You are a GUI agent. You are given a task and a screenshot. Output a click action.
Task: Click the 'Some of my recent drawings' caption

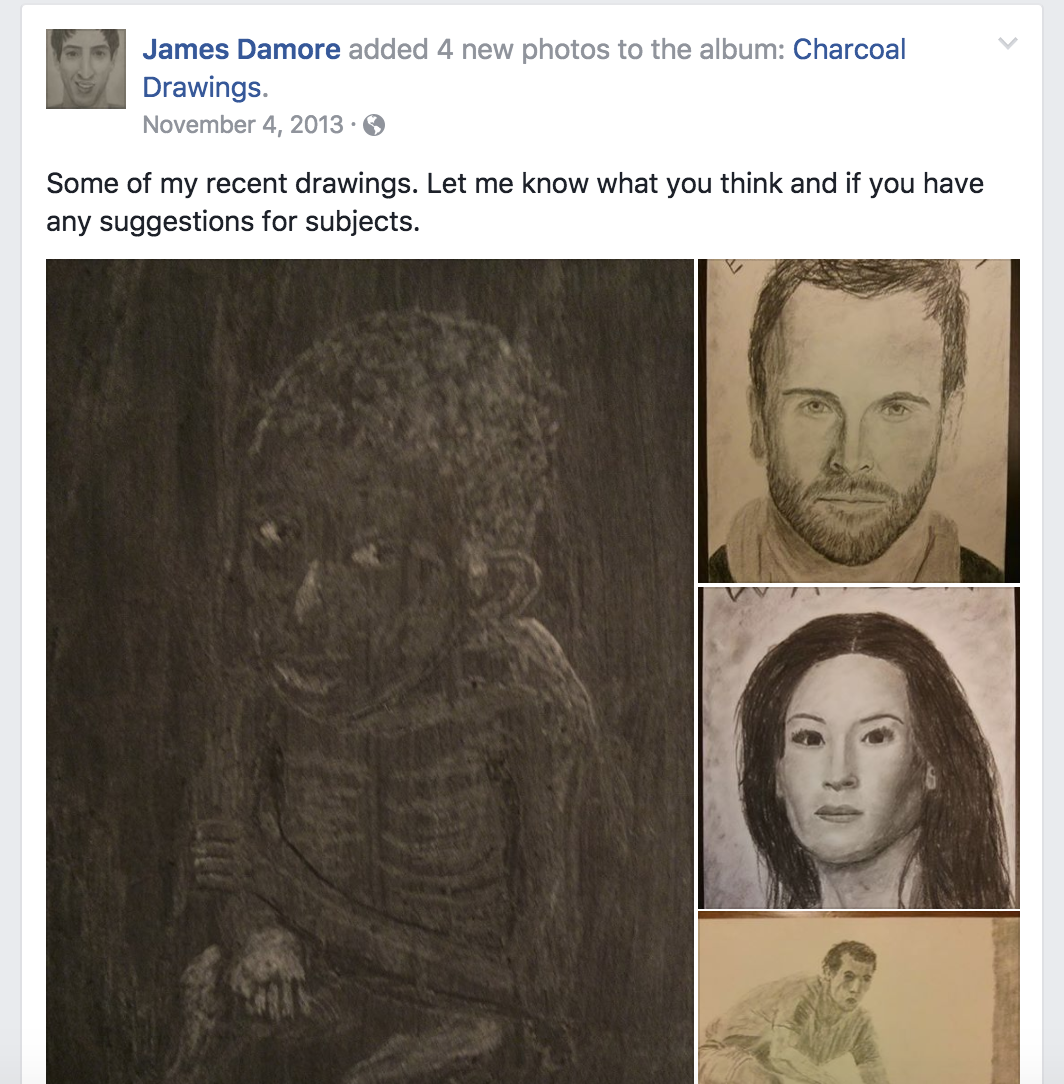(x=232, y=184)
